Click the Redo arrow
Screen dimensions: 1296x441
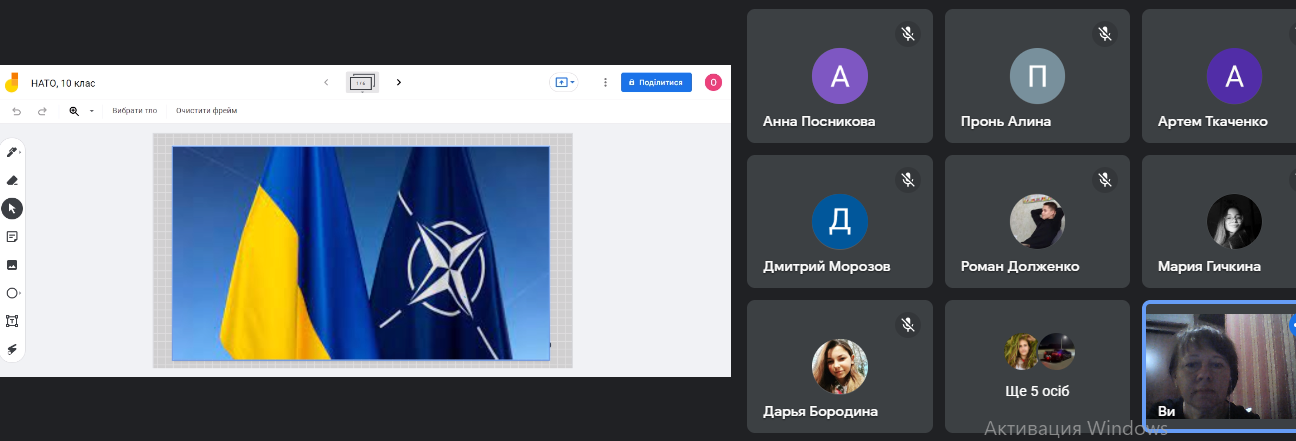(x=42, y=111)
